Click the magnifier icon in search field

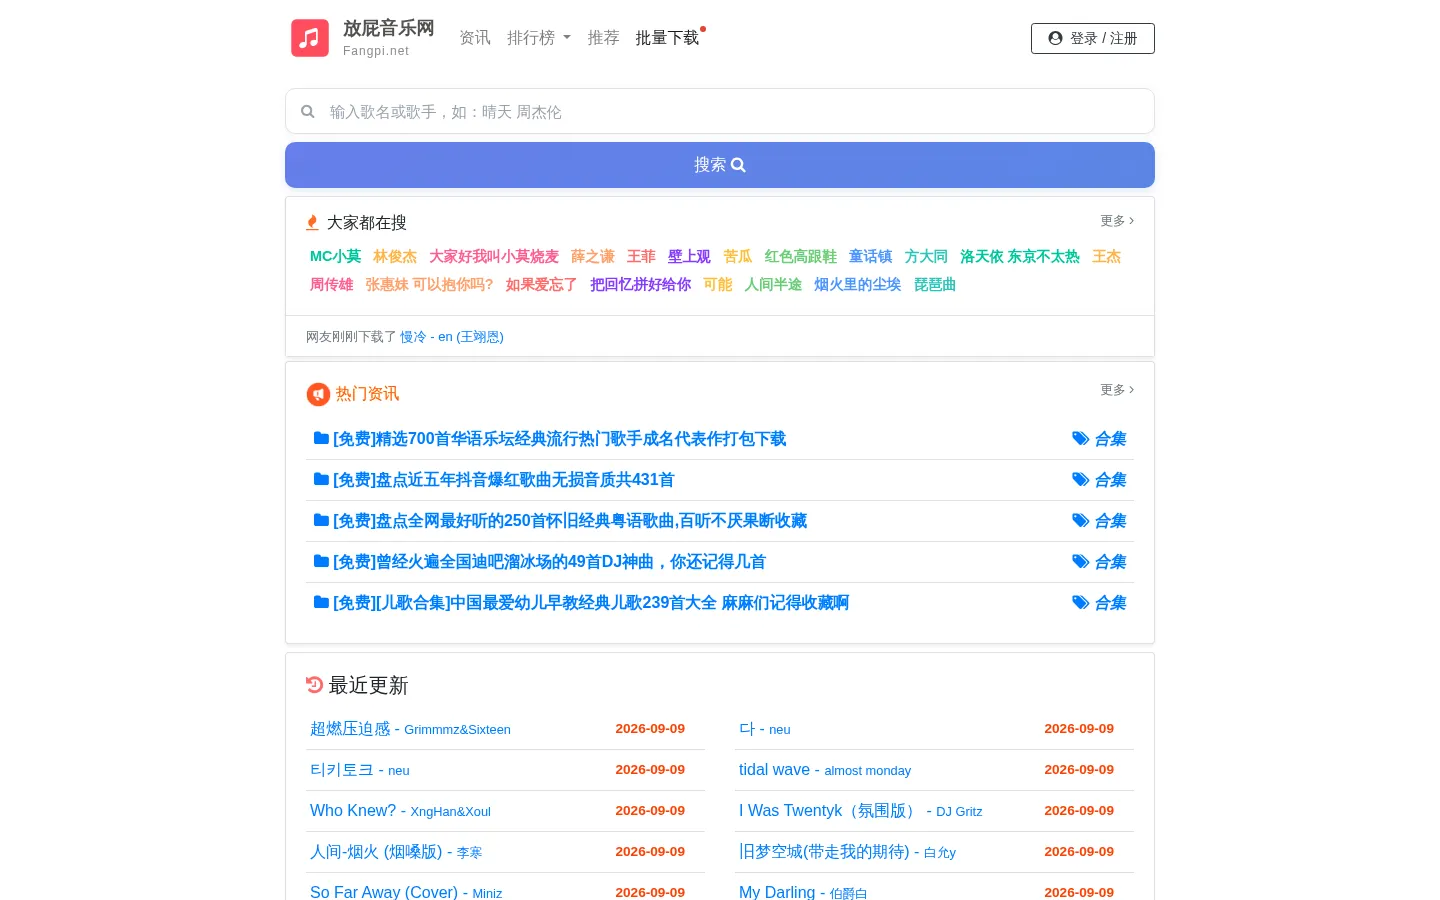click(x=308, y=112)
